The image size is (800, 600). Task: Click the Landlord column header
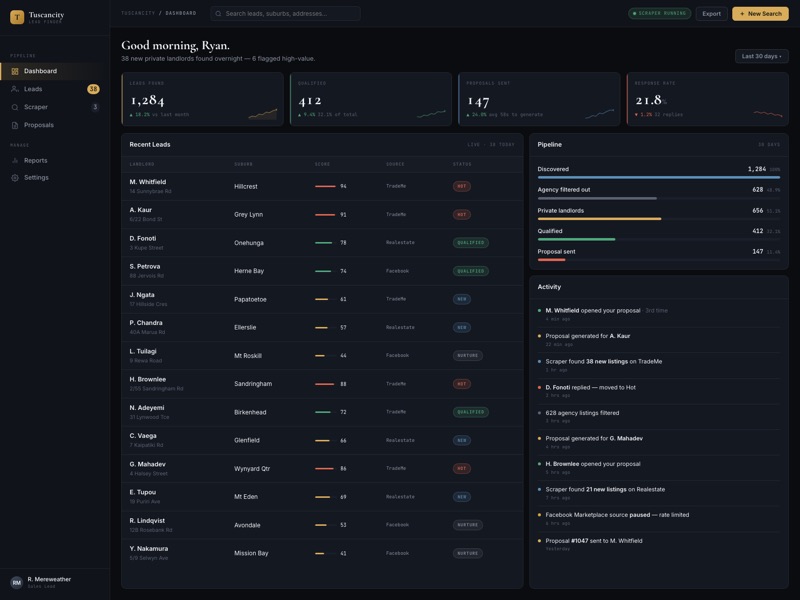pyautogui.click(x=142, y=164)
